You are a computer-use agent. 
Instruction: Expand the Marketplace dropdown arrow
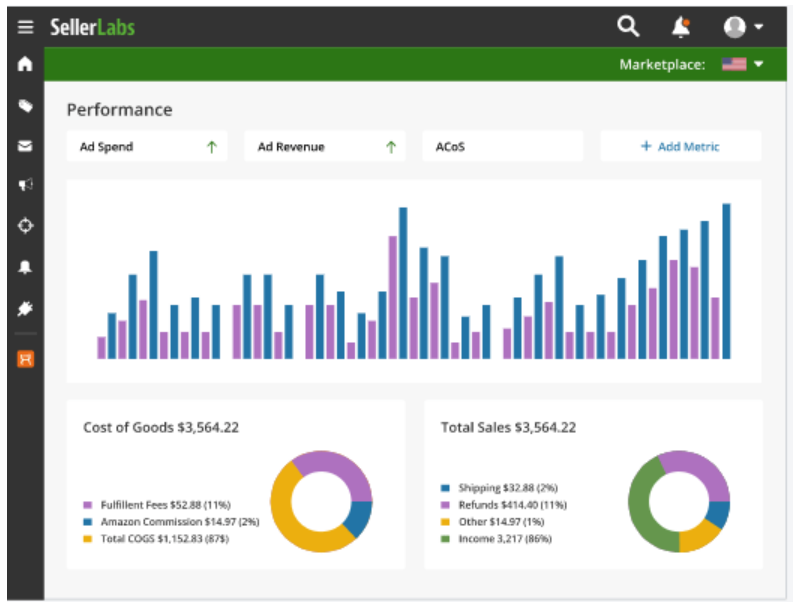(x=759, y=64)
